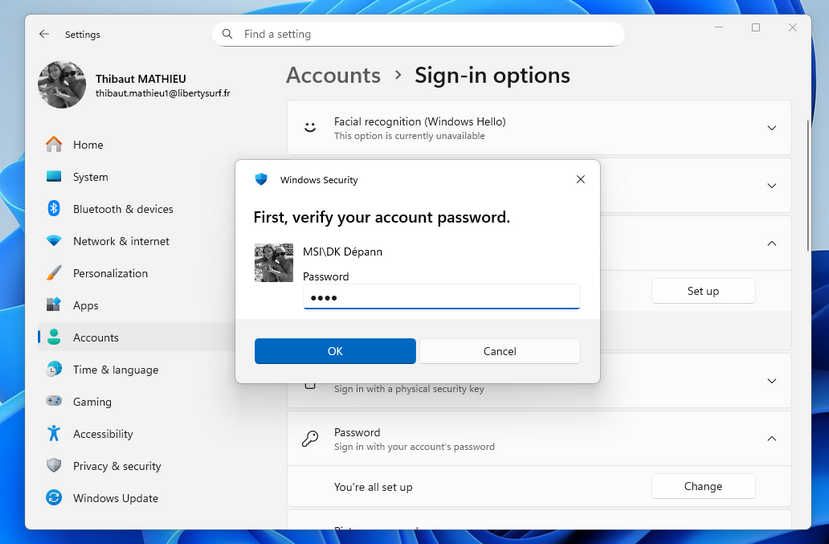Click the Windows Update refresh icon
829x544 pixels.
[x=53, y=497]
